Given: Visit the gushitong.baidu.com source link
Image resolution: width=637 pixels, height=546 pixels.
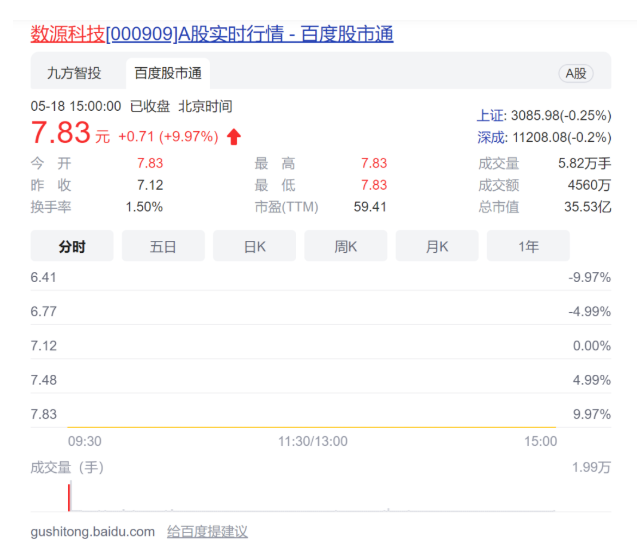Looking at the screenshot, I should tap(93, 531).
